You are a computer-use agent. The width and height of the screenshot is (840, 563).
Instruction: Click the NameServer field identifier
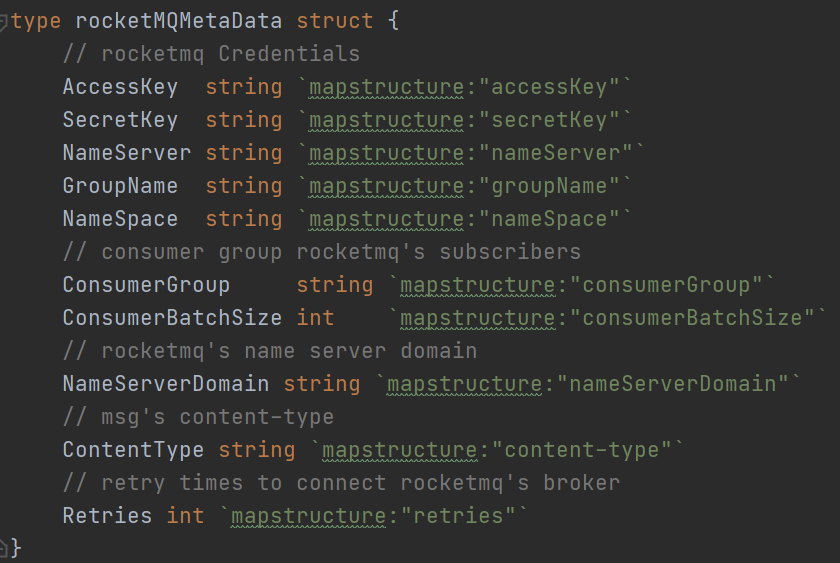click(x=126, y=153)
